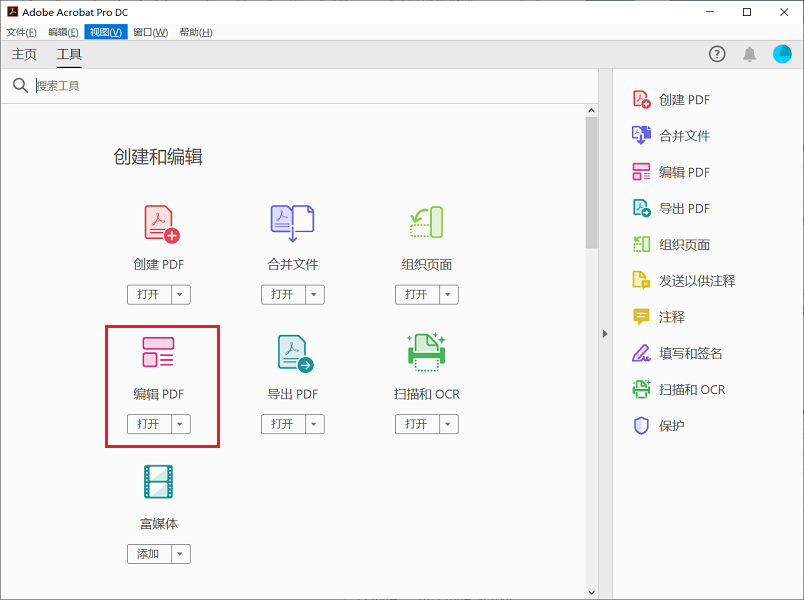
Task: Click the 发送以供注释 label in sidebar
Action: pyautogui.click(x=697, y=281)
